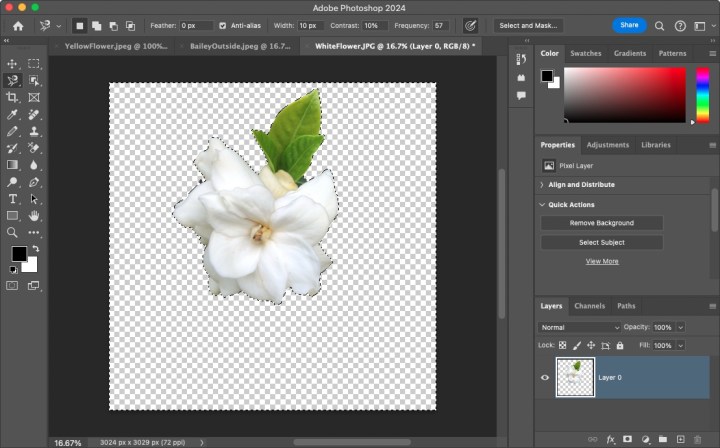Create a new layer with plus icon
Screen dimensions: 720x448
(680, 439)
